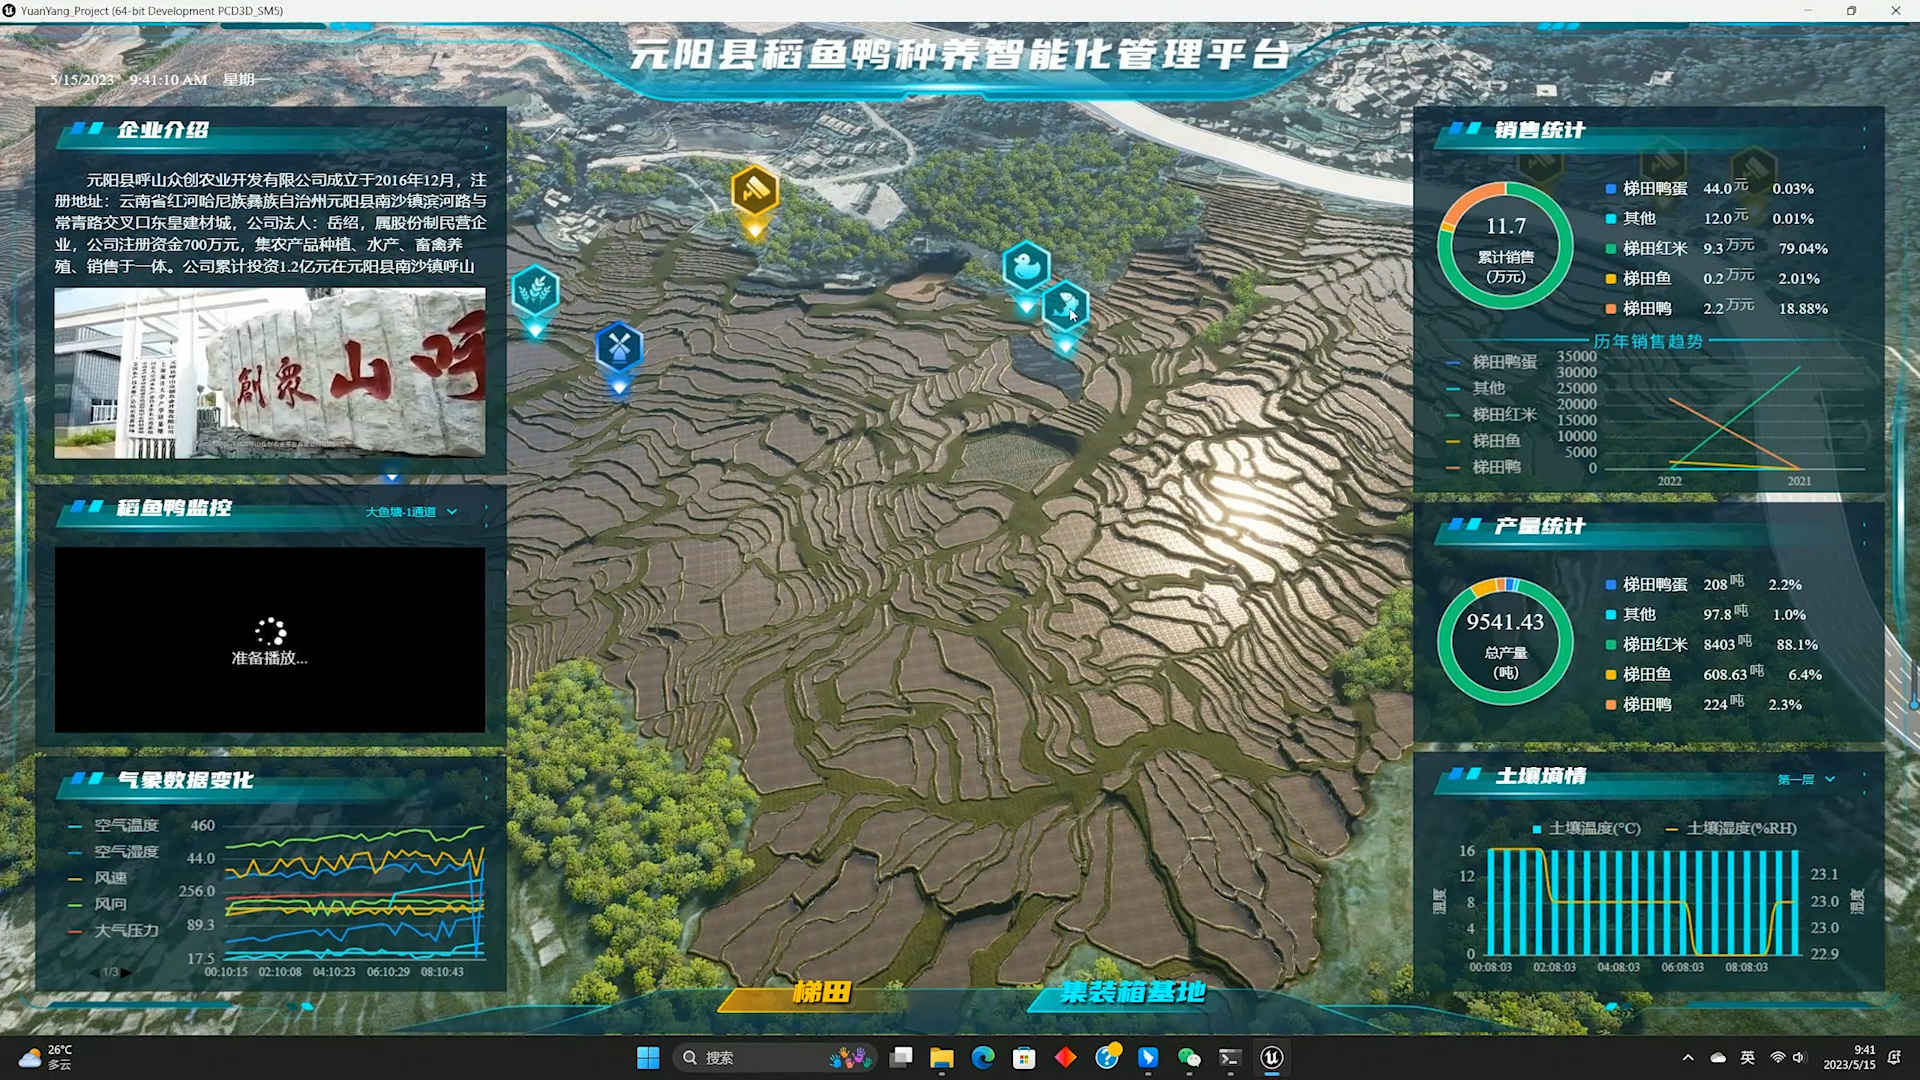Click the Unreal Engine taskbar icon

click(x=1272, y=1058)
